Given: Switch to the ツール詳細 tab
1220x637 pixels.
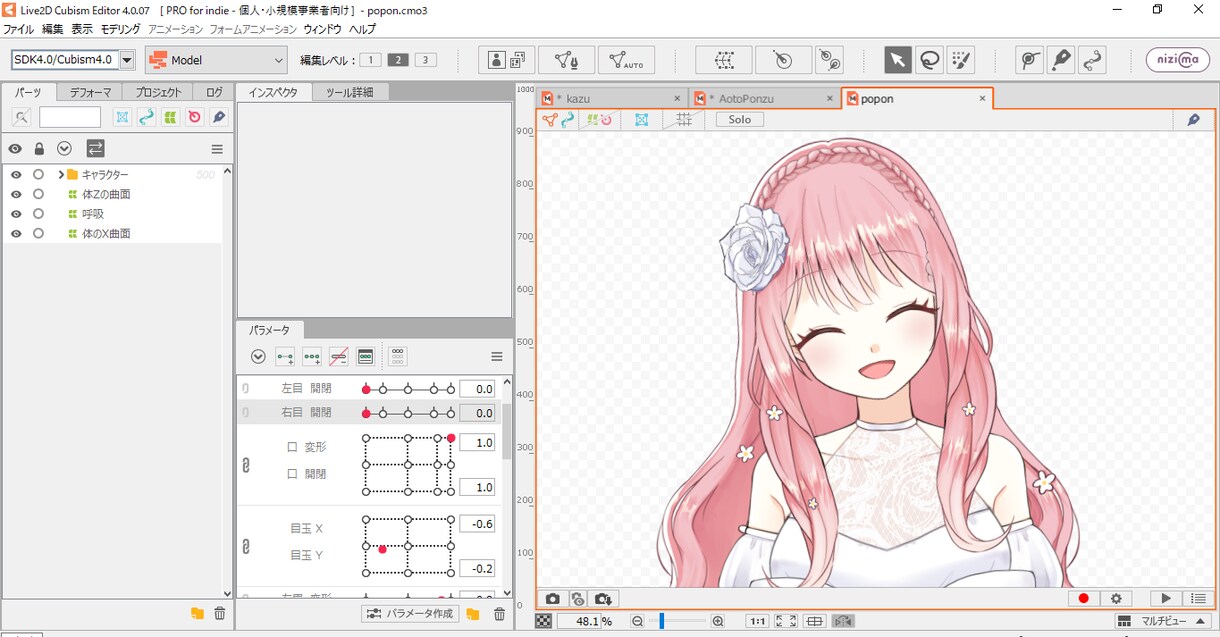Looking at the screenshot, I should pos(349,92).
